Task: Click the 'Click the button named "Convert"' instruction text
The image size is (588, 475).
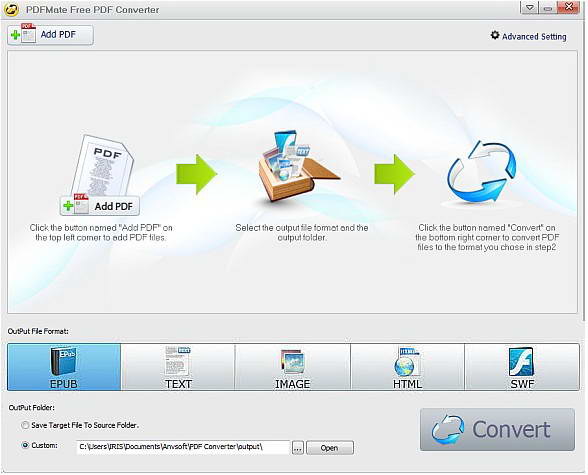Action: [x=487, y=237]
